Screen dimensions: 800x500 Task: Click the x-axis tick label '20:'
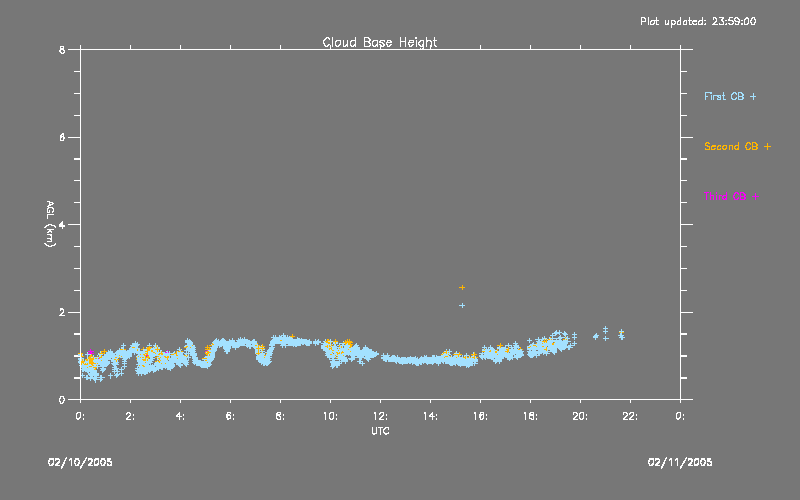580,416
